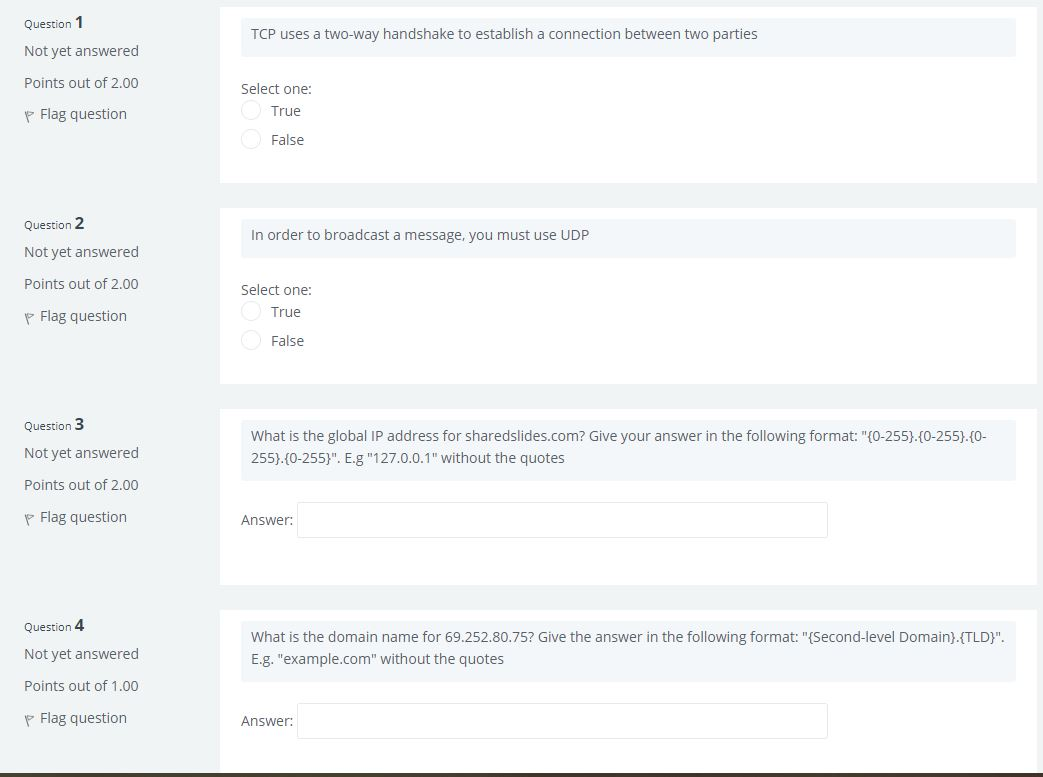
Task: Flag Question 3 using the Flag question link
Action: point(83,517)
